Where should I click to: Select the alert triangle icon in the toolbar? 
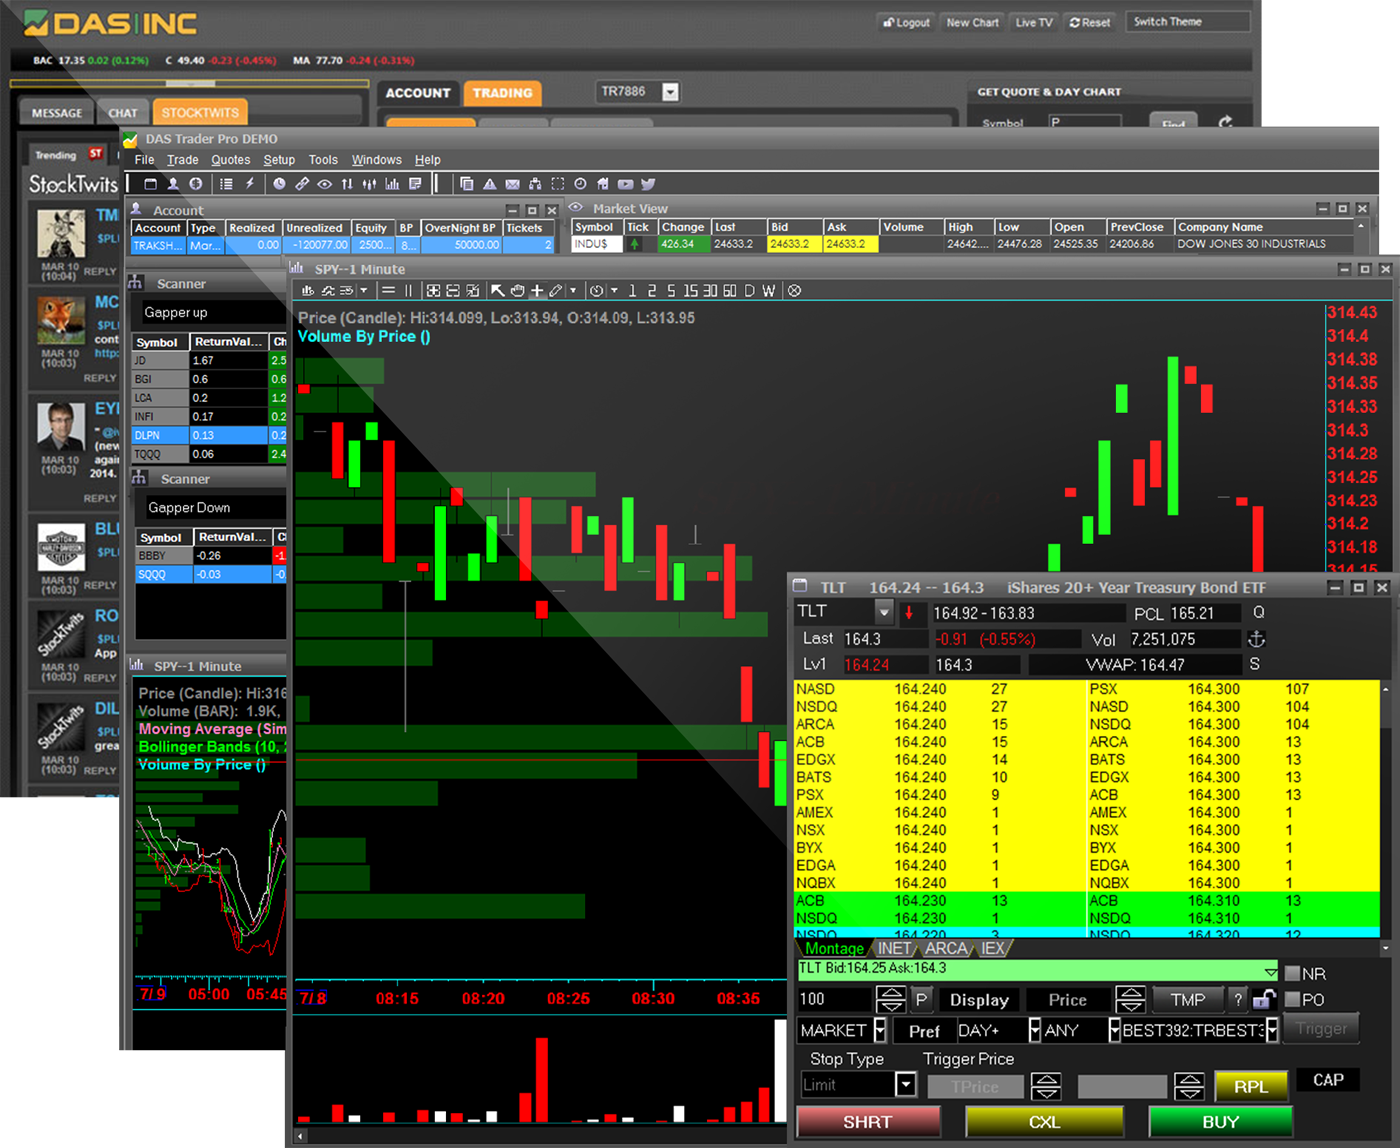489,183
